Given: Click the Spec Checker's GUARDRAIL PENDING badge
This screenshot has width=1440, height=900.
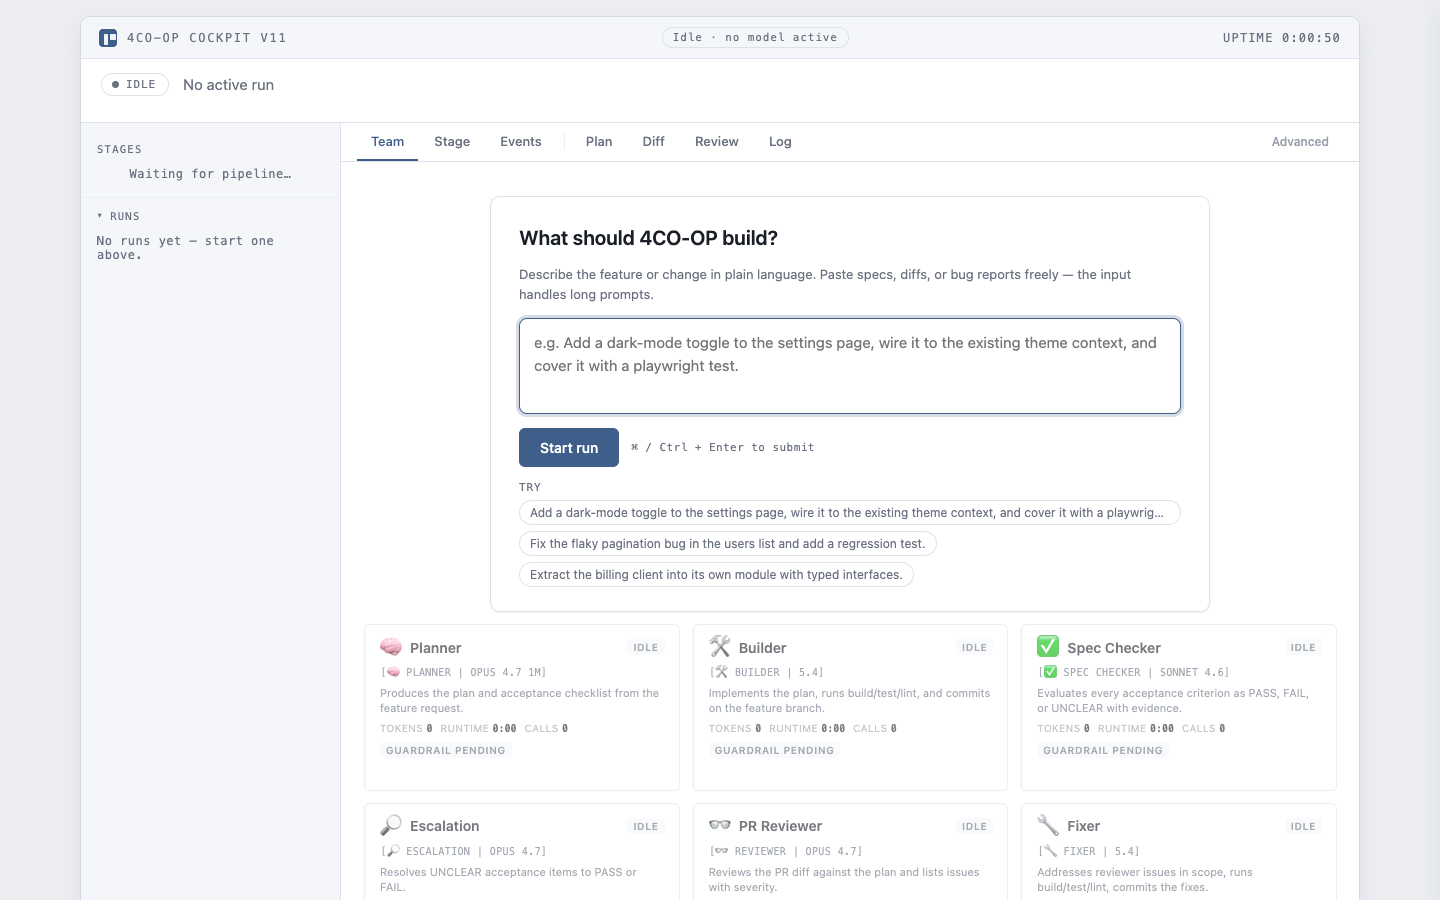Looking at the screenshot, I should click(x=1103, y=751).
